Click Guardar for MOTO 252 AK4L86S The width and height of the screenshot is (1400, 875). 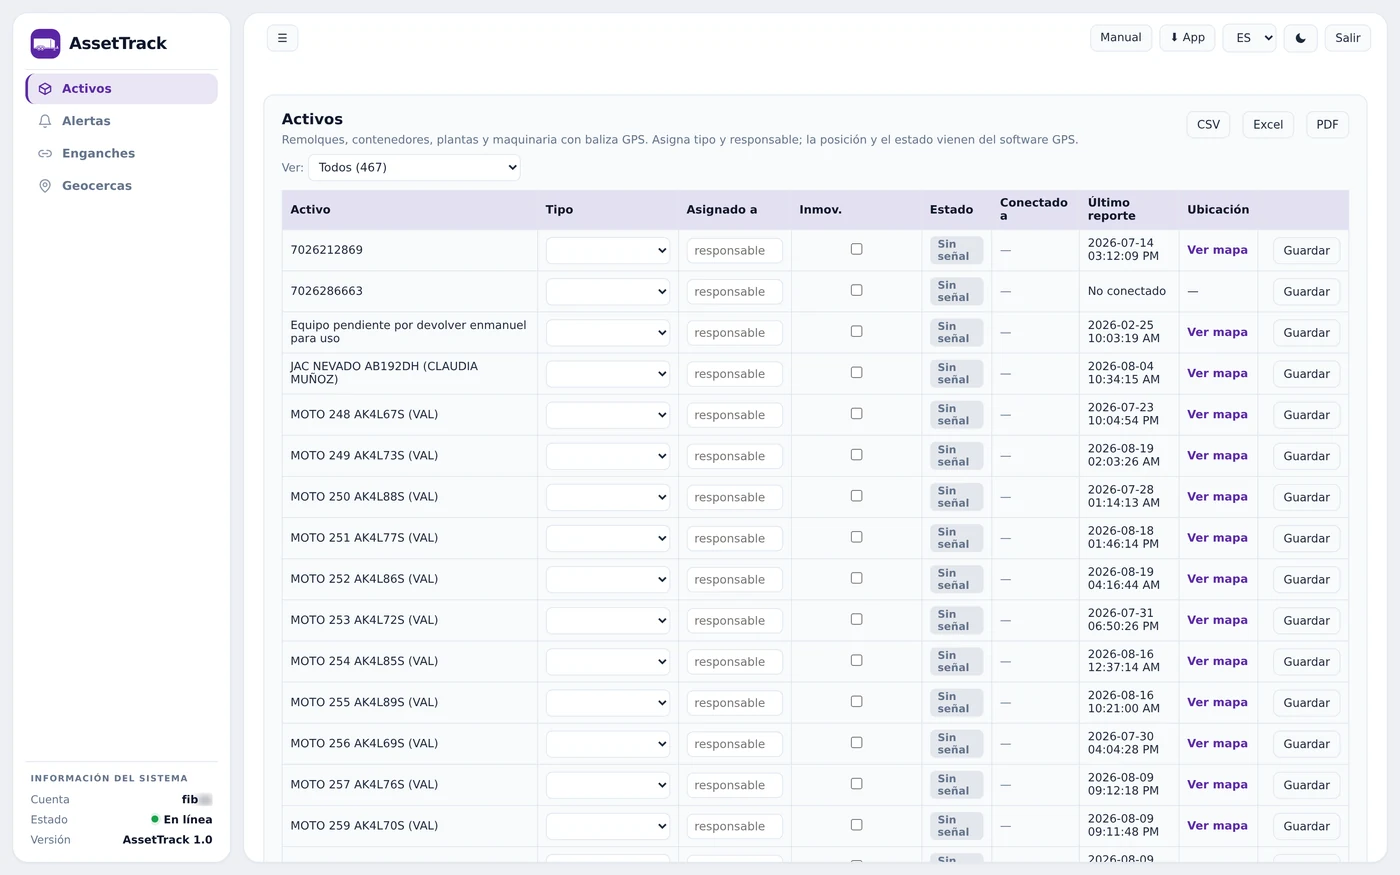[1306, 580]
